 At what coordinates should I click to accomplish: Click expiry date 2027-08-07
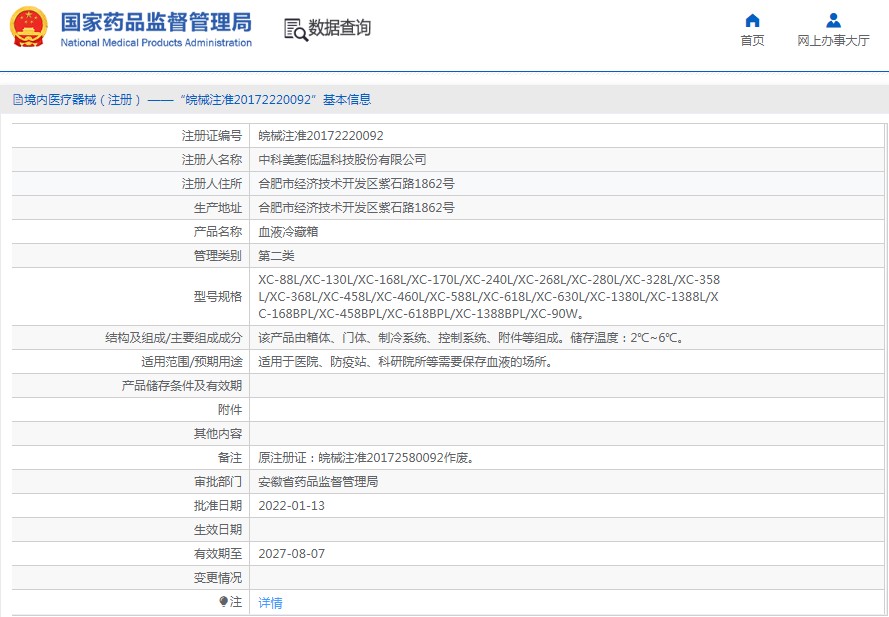click(291, 553)
